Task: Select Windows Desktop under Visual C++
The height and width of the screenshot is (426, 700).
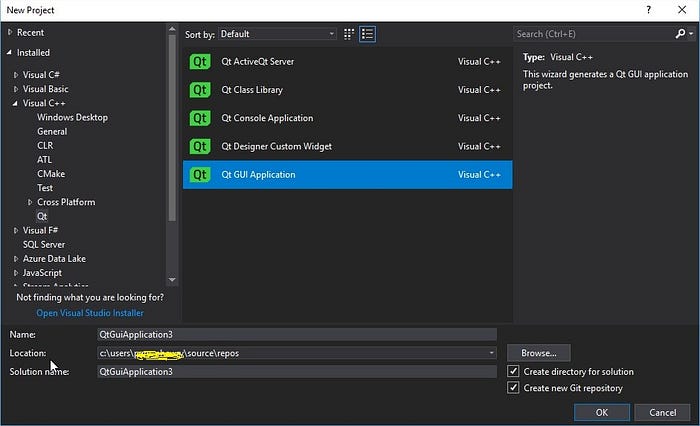Action: click(x=72, y=117)
